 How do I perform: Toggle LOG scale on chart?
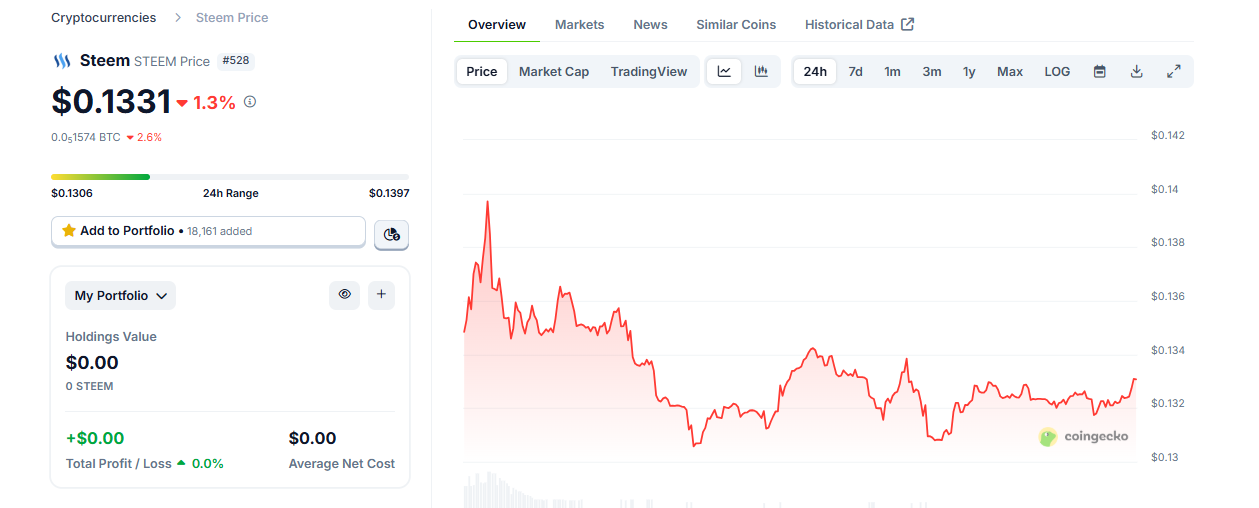tap(1057, 71)
